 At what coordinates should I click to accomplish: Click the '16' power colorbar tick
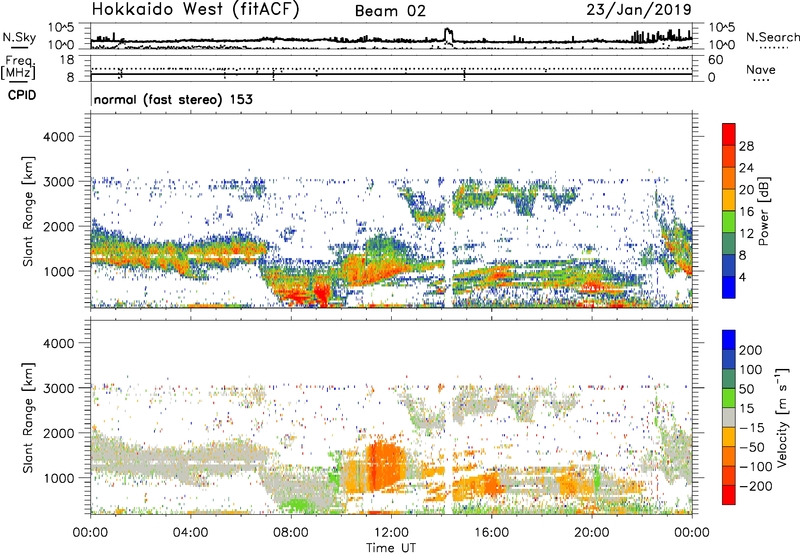(746, 212)
